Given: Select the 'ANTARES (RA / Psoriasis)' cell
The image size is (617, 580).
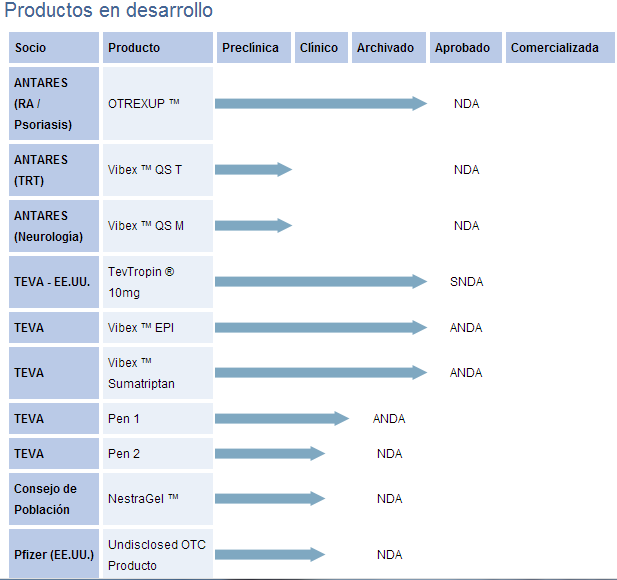Looking at the screenshot, I should click(x=54, y=103).
